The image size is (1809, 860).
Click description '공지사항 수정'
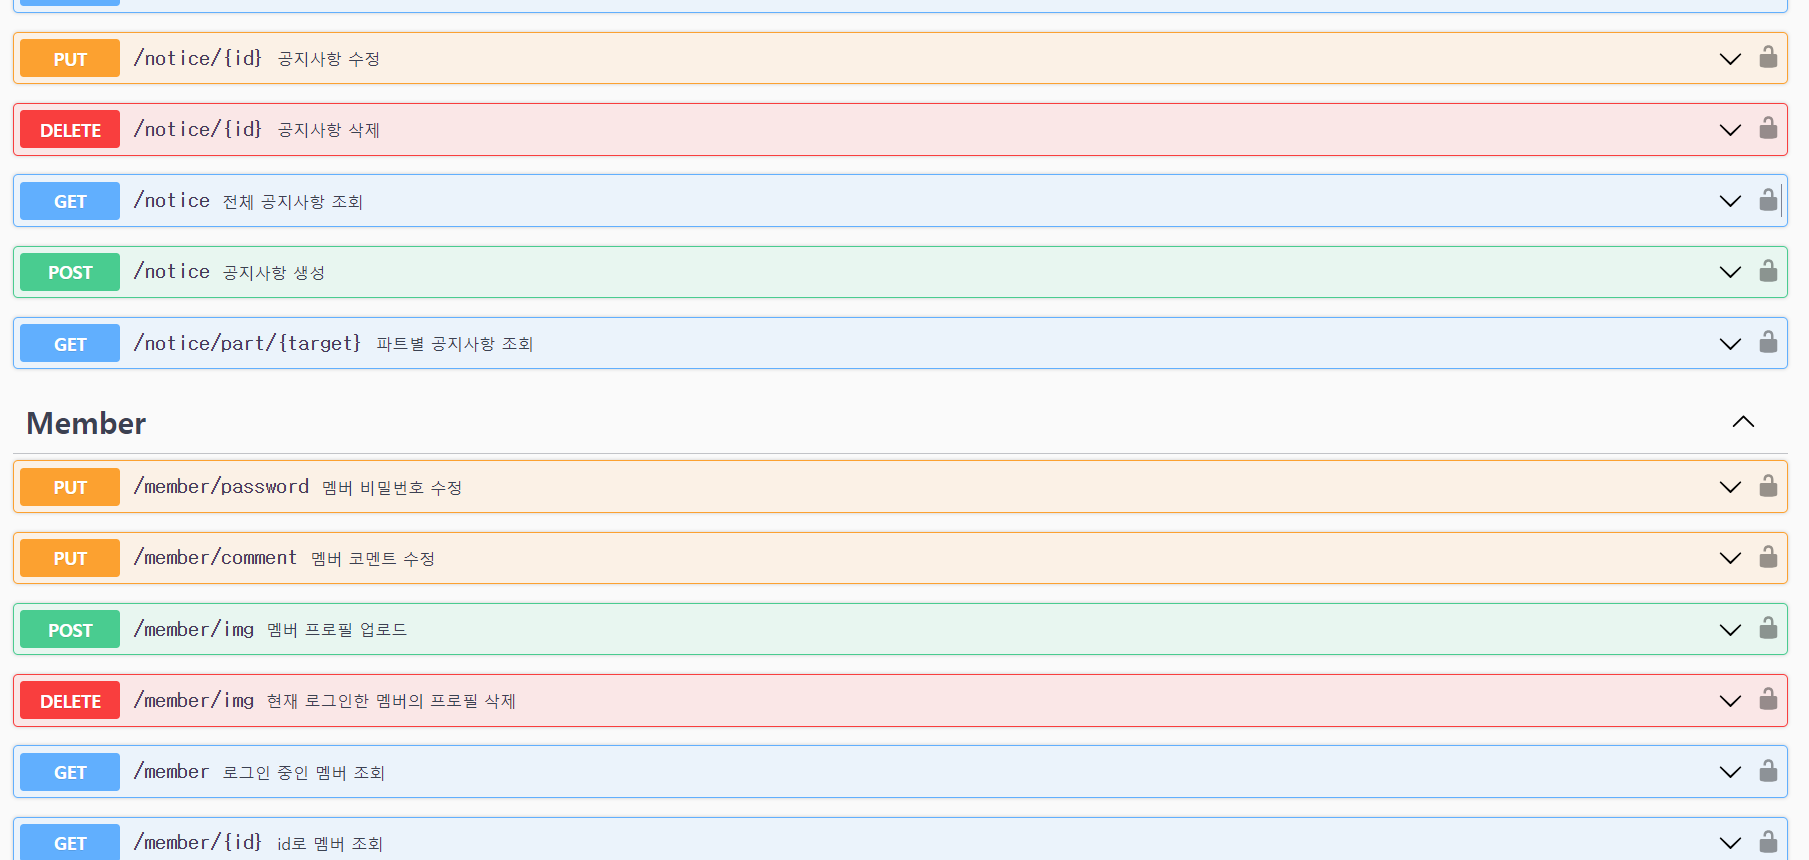coord(329,59)
